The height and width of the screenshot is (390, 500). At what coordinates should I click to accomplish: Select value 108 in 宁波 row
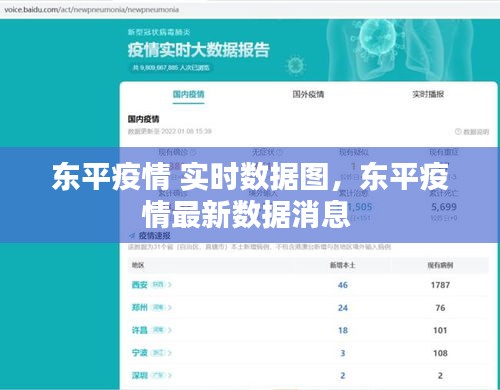(440, 353)
